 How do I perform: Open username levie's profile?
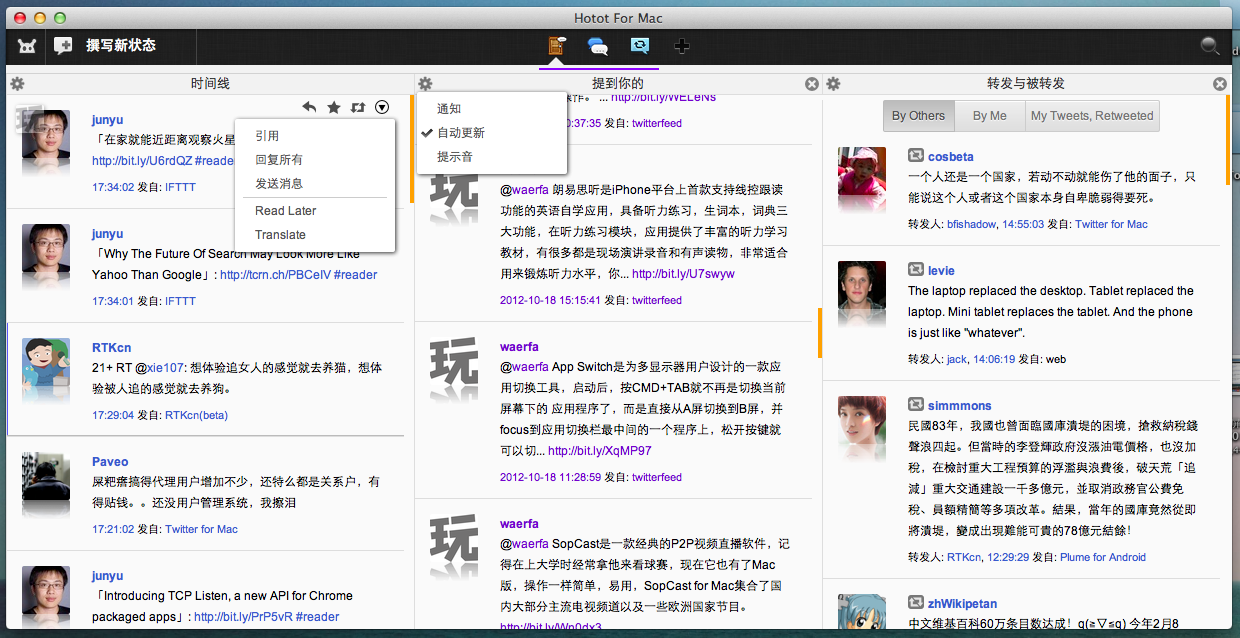(x=941, y=271)
